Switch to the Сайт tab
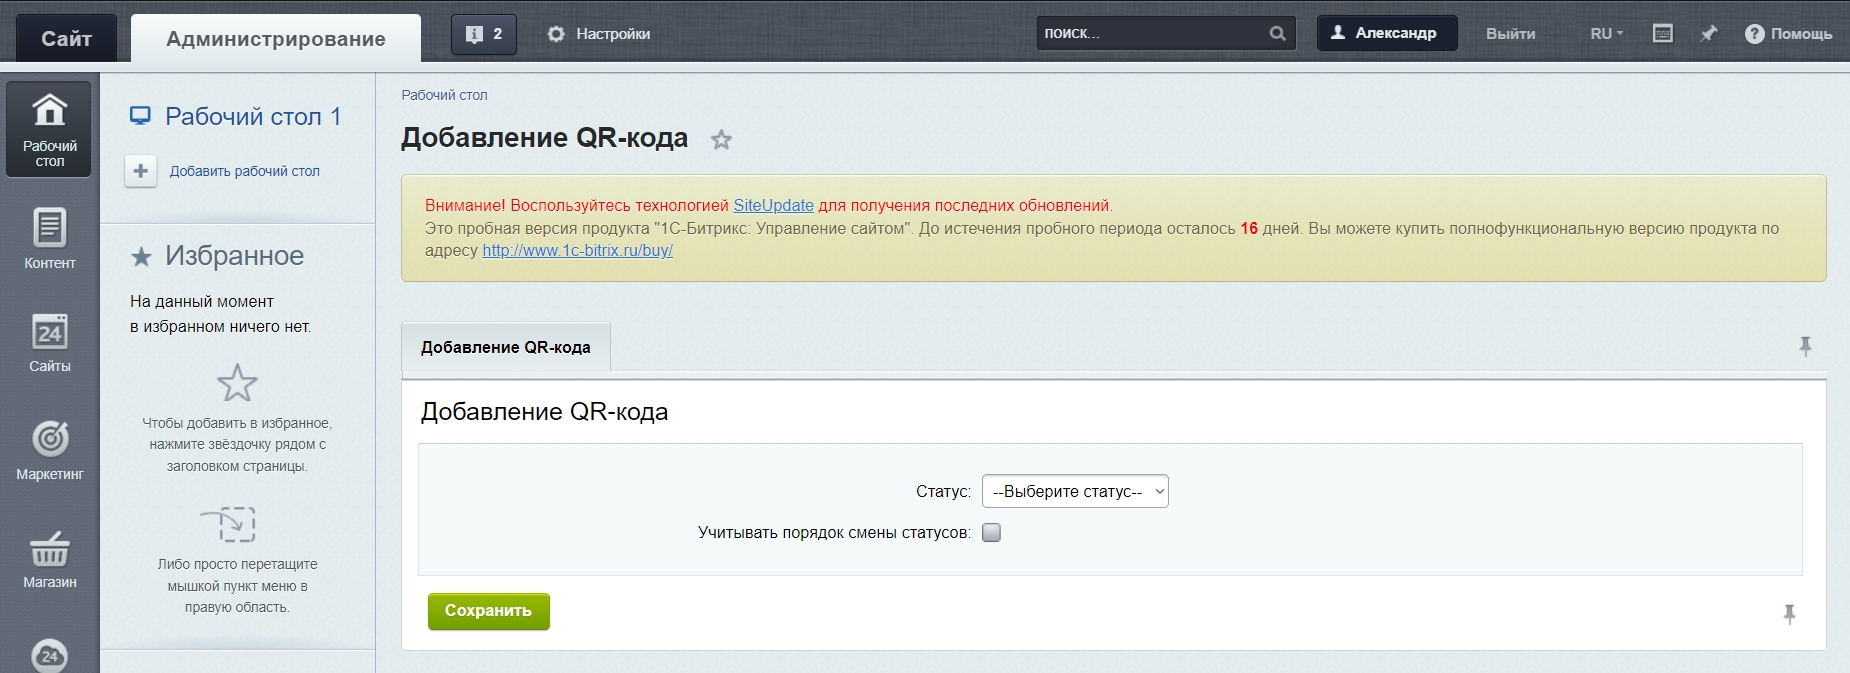This screenshot has width=1850, height=673. coord(66,39)
